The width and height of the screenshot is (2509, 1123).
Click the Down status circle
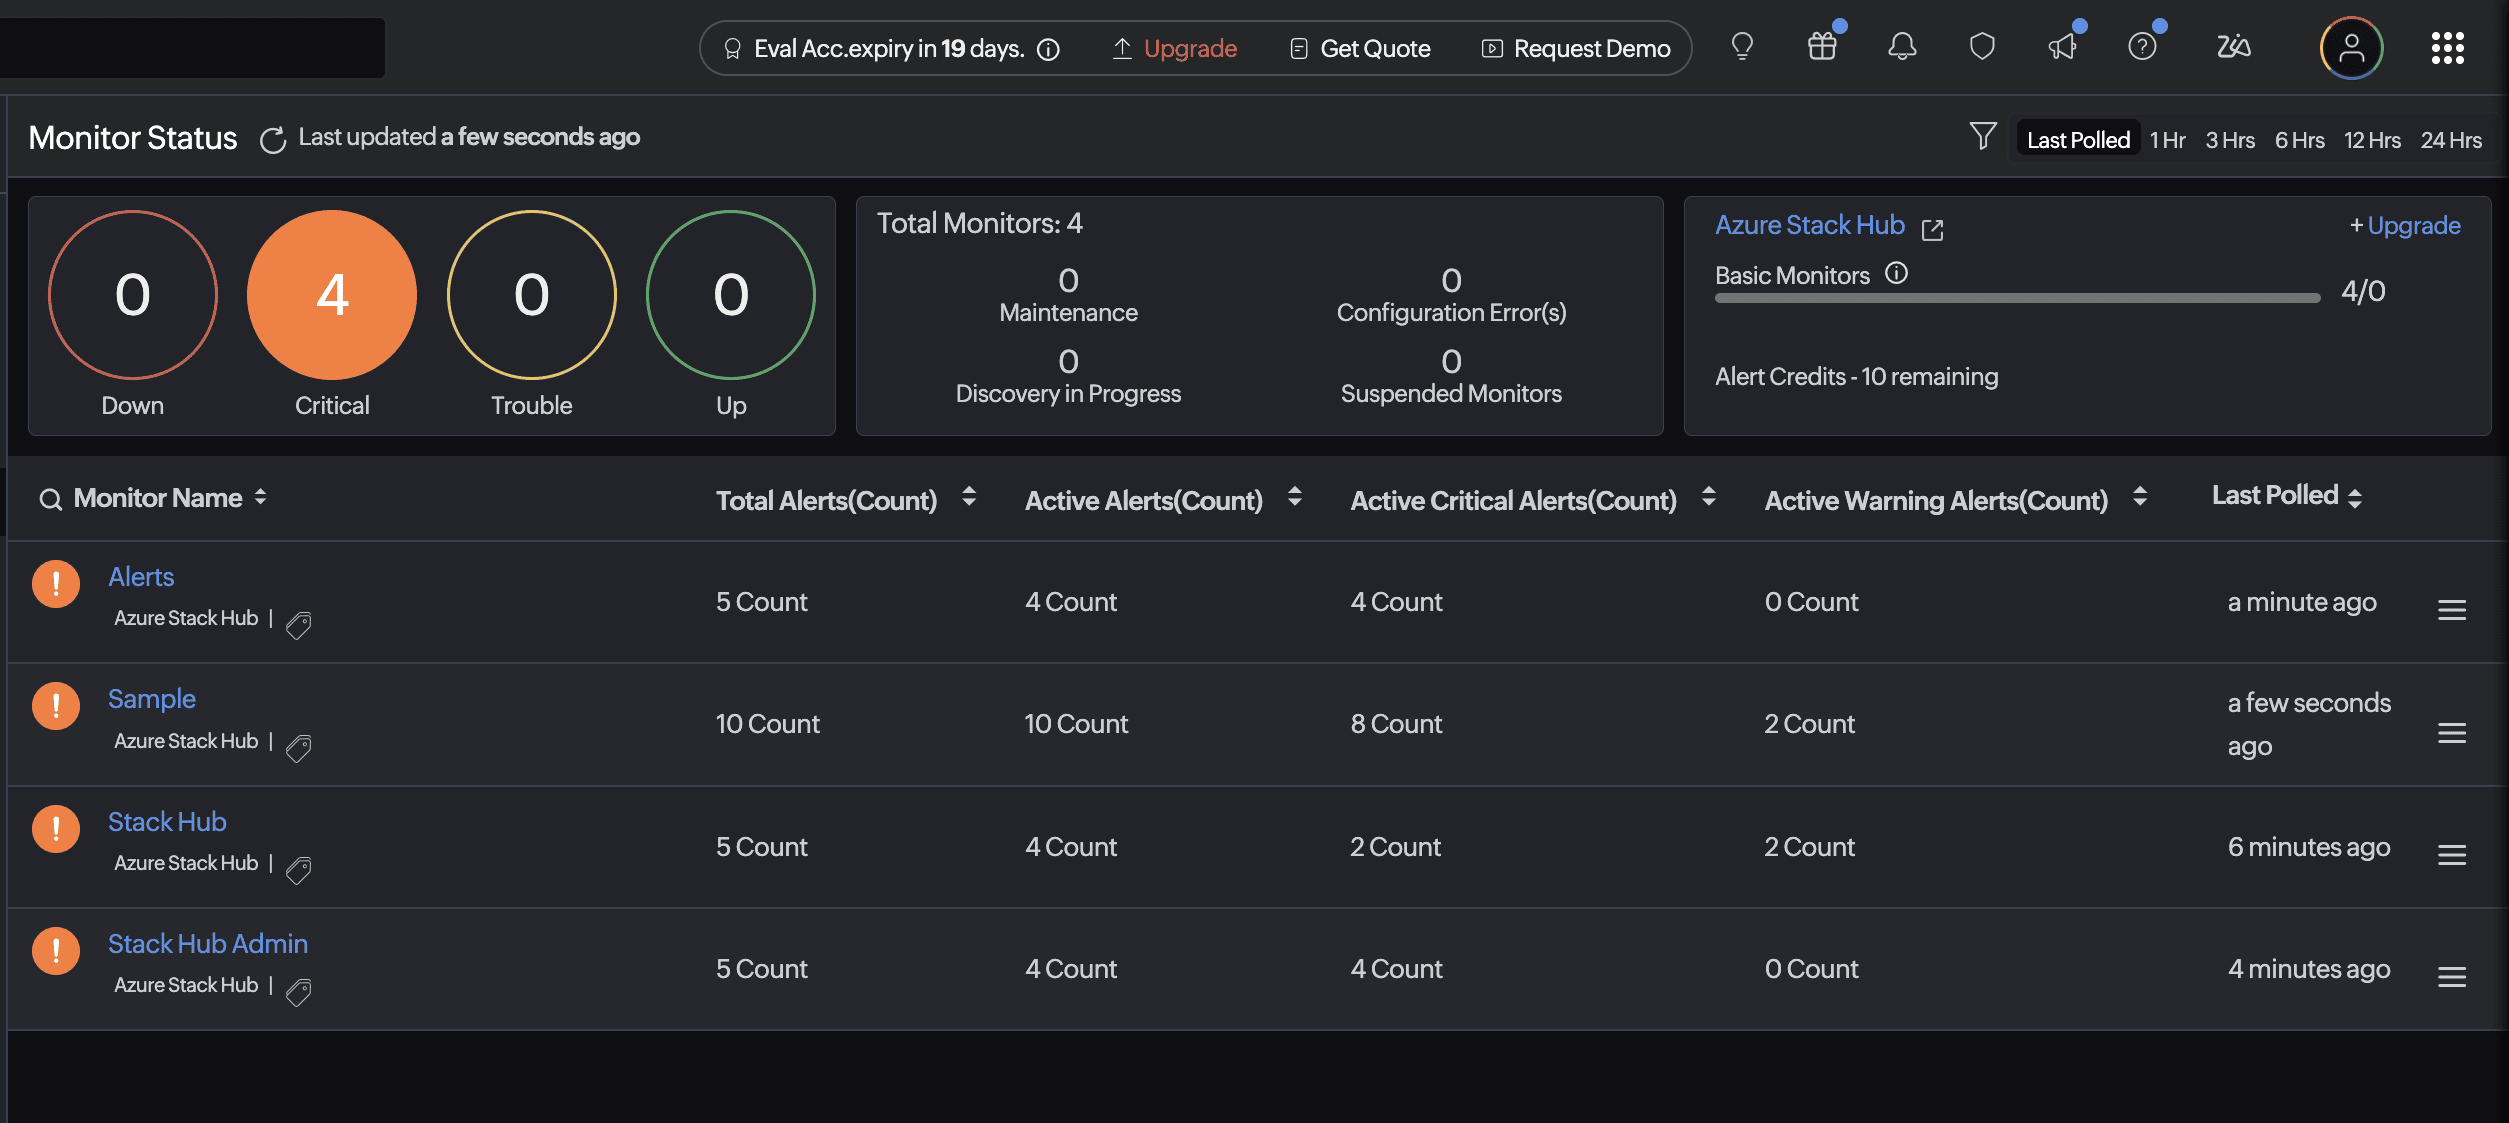(x=132, y=295)
